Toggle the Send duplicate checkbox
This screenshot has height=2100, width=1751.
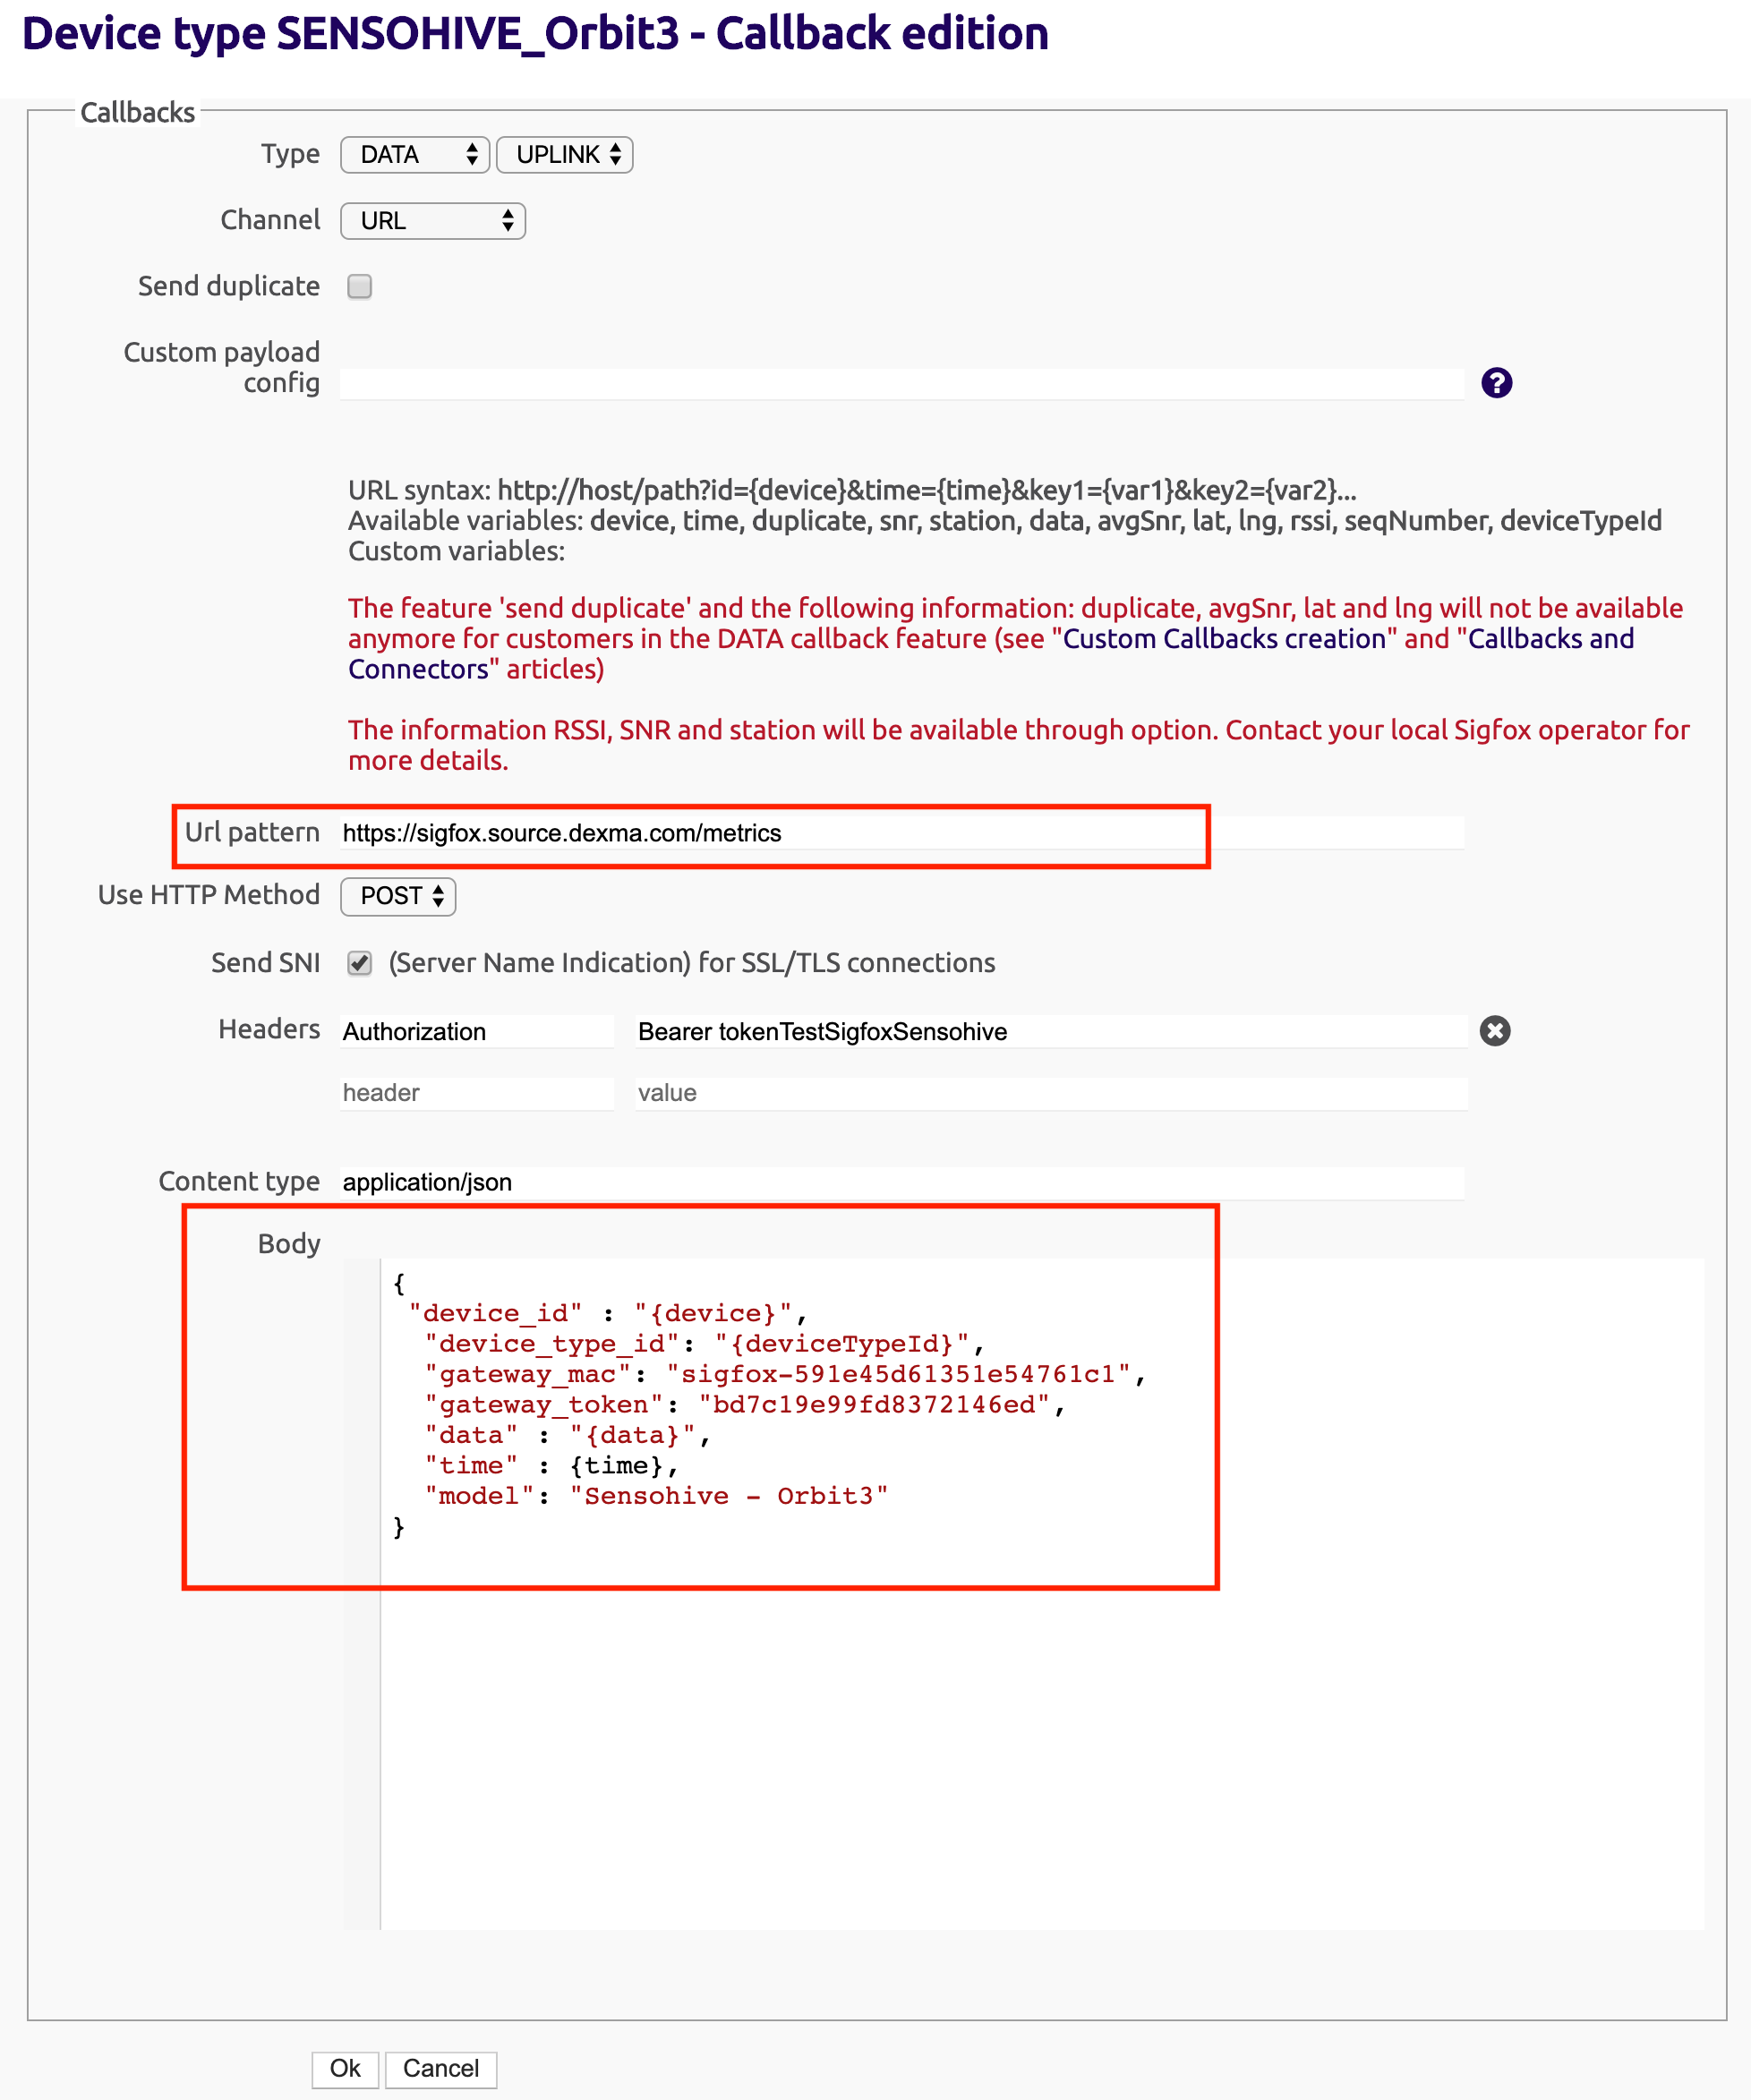360,287
